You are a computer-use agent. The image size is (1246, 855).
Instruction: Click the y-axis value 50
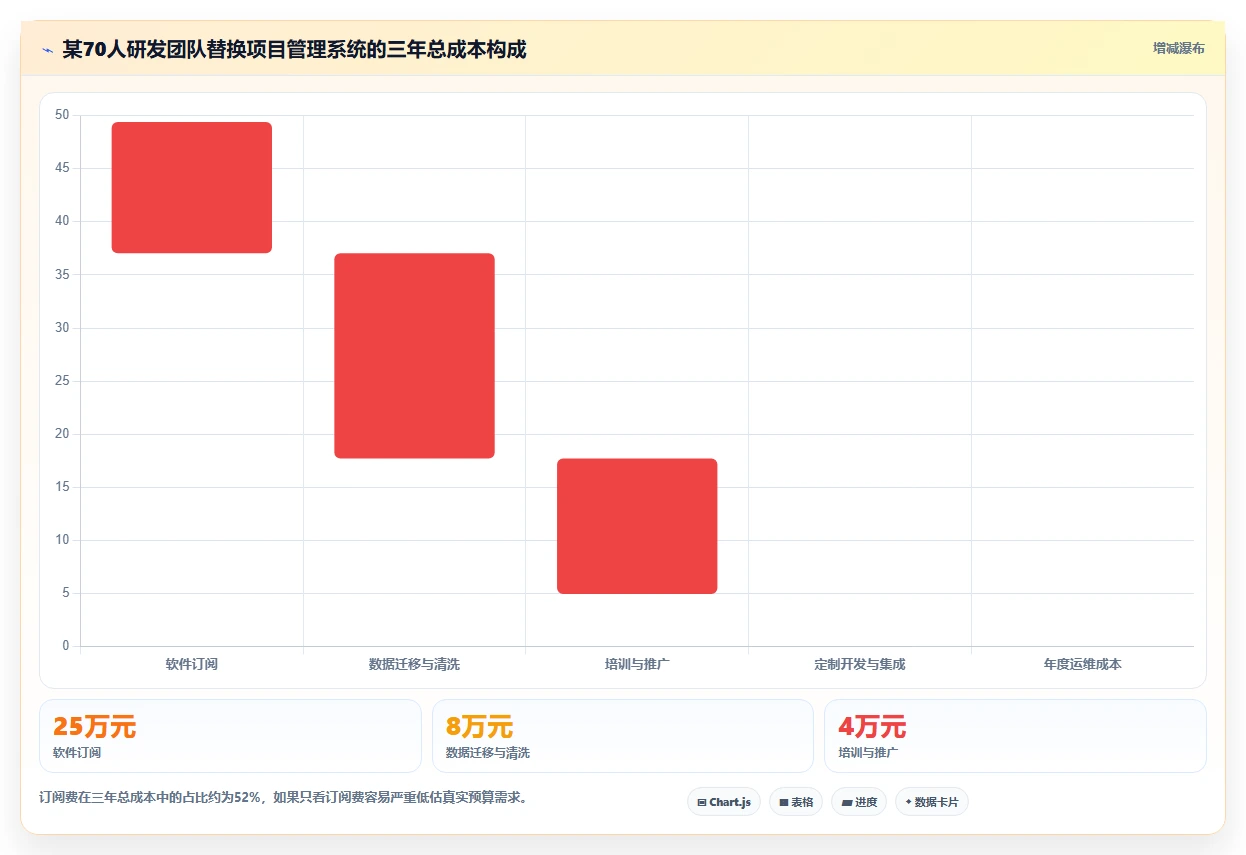click(62, 115)
